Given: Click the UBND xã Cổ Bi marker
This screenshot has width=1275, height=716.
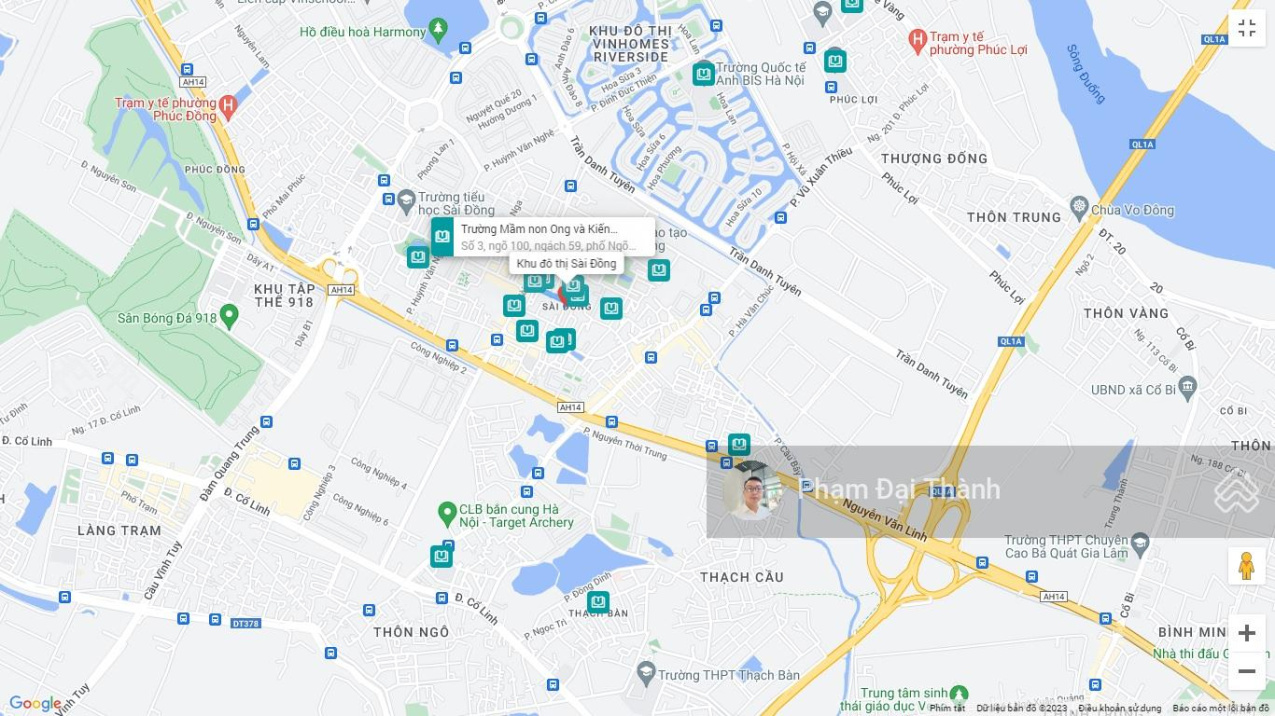Looking at the screenshot, I should tap(1187, 388).
